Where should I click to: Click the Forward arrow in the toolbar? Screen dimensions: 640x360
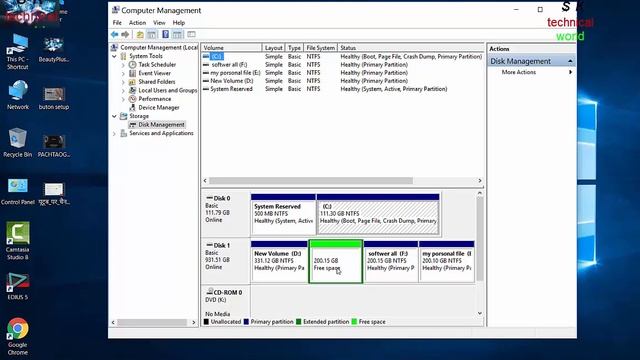[x=125, y=34]
